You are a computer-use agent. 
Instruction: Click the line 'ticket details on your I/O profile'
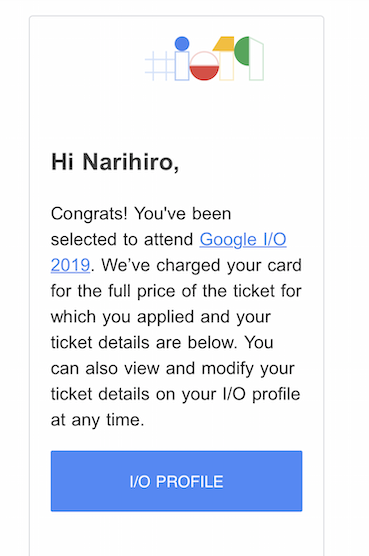pos(175,394)
